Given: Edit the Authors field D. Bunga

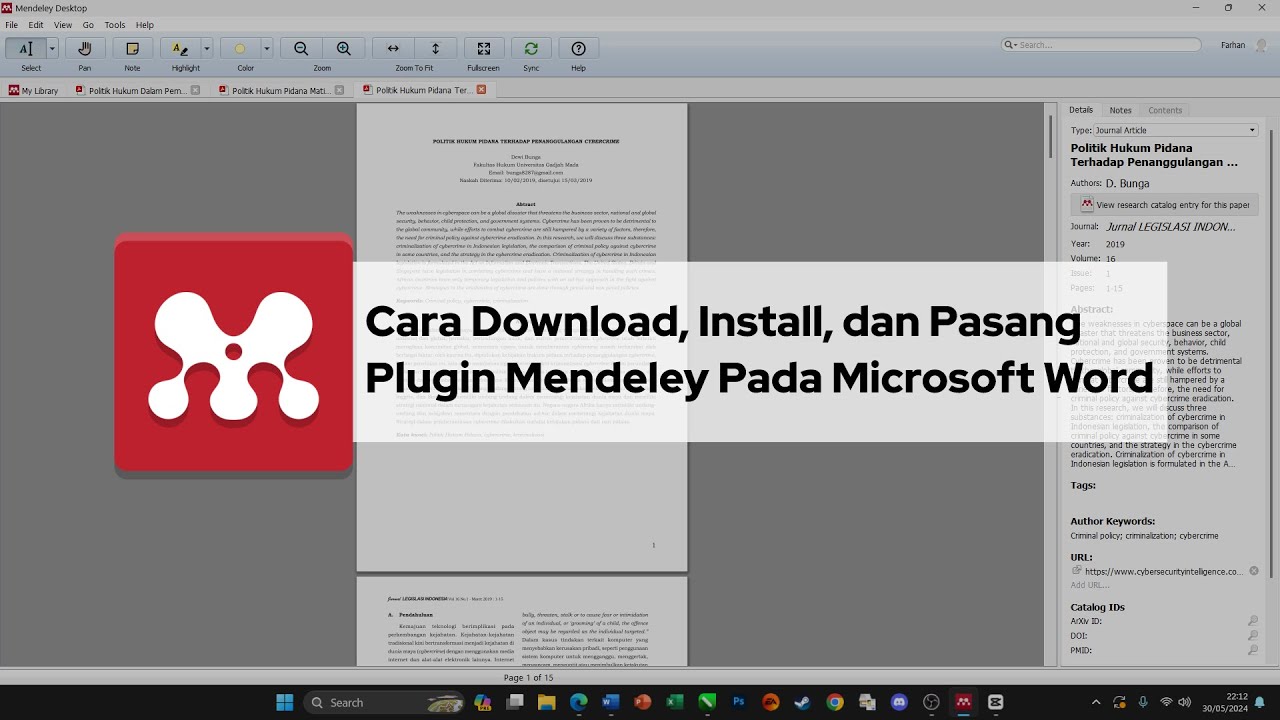Looking at the screenshot, I should click(x=1128, y=184).
